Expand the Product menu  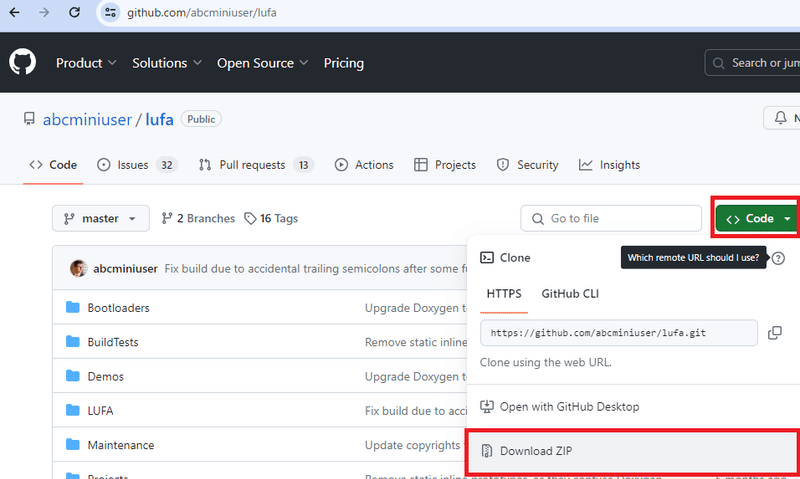tap(86, 63)
